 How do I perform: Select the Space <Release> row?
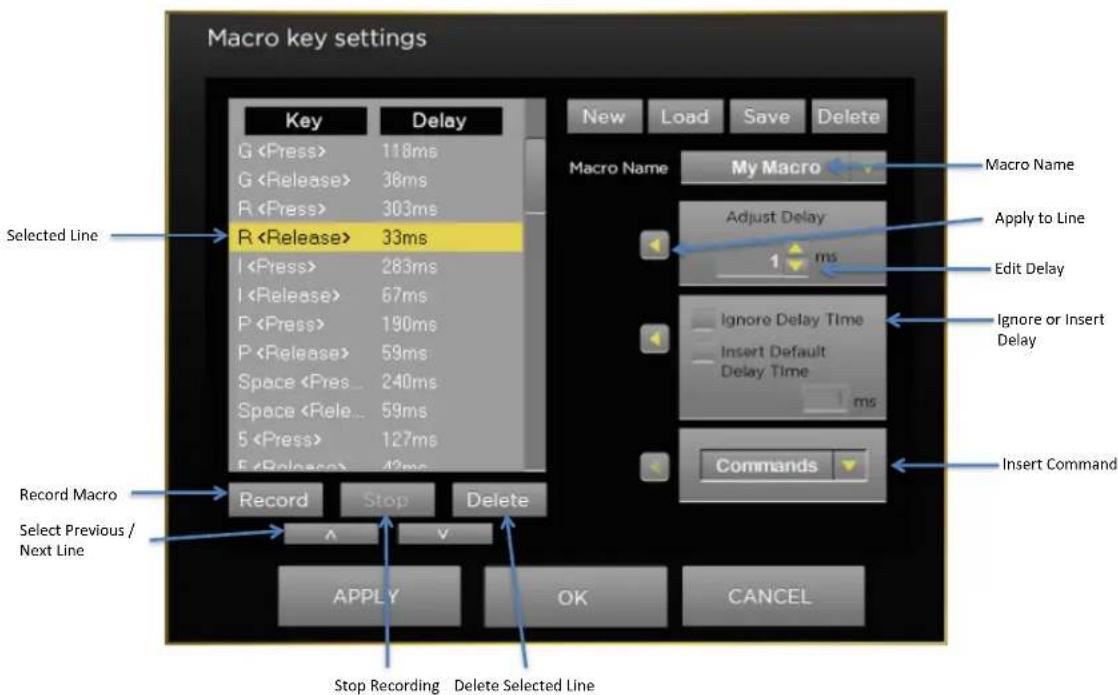coord(376,411)
